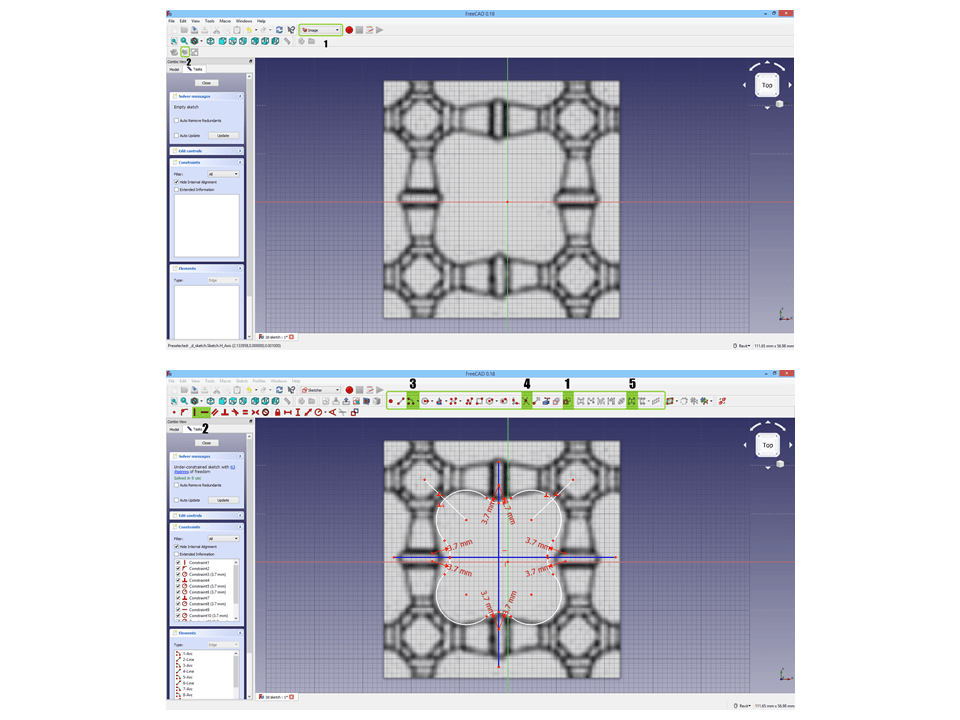The width and height of the screenshot is (960, 720).
Task: Select the Create rectangle tool in Sketcher window
Action: (479, 401)
